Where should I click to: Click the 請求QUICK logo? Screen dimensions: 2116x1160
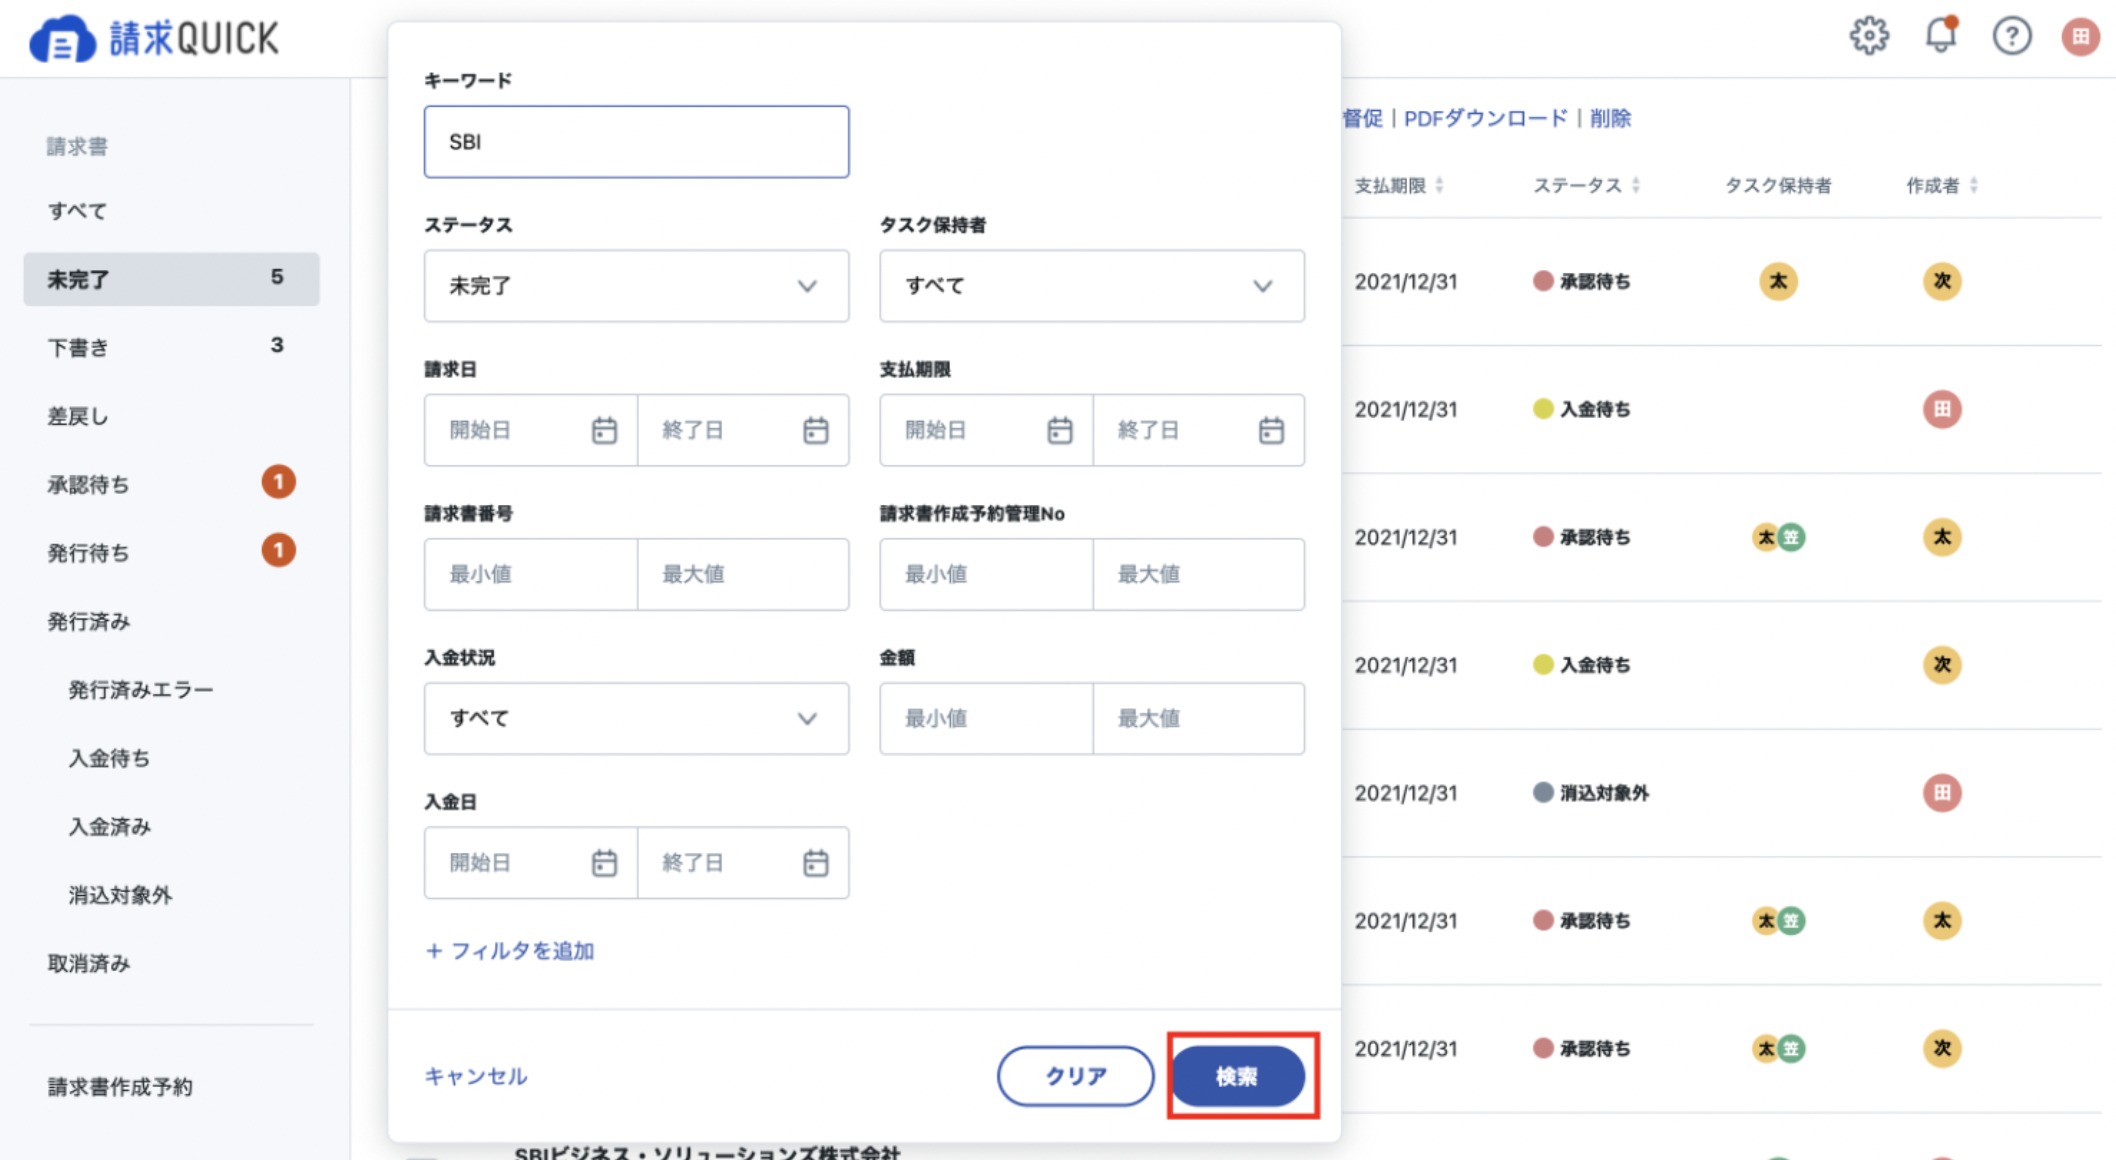154,40
